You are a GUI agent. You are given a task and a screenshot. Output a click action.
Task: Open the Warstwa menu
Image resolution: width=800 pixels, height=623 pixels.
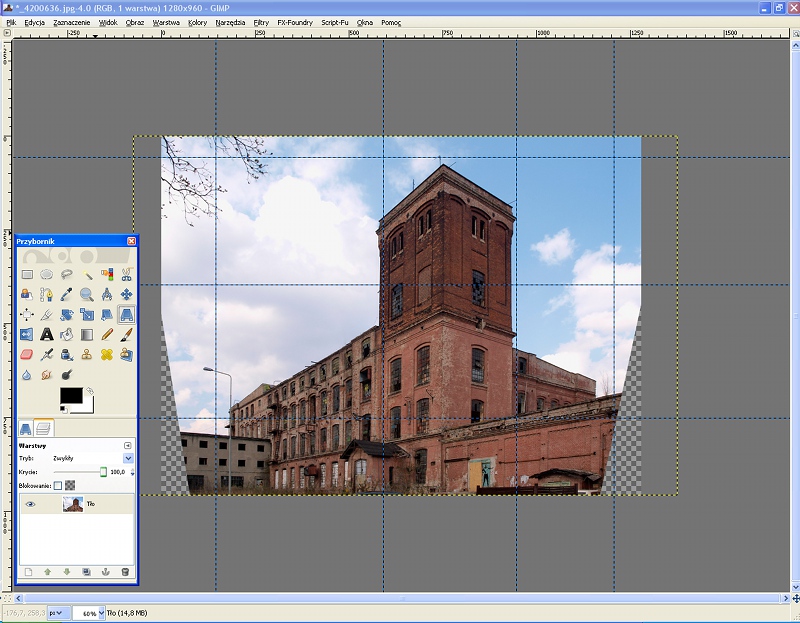pos(166,21)
